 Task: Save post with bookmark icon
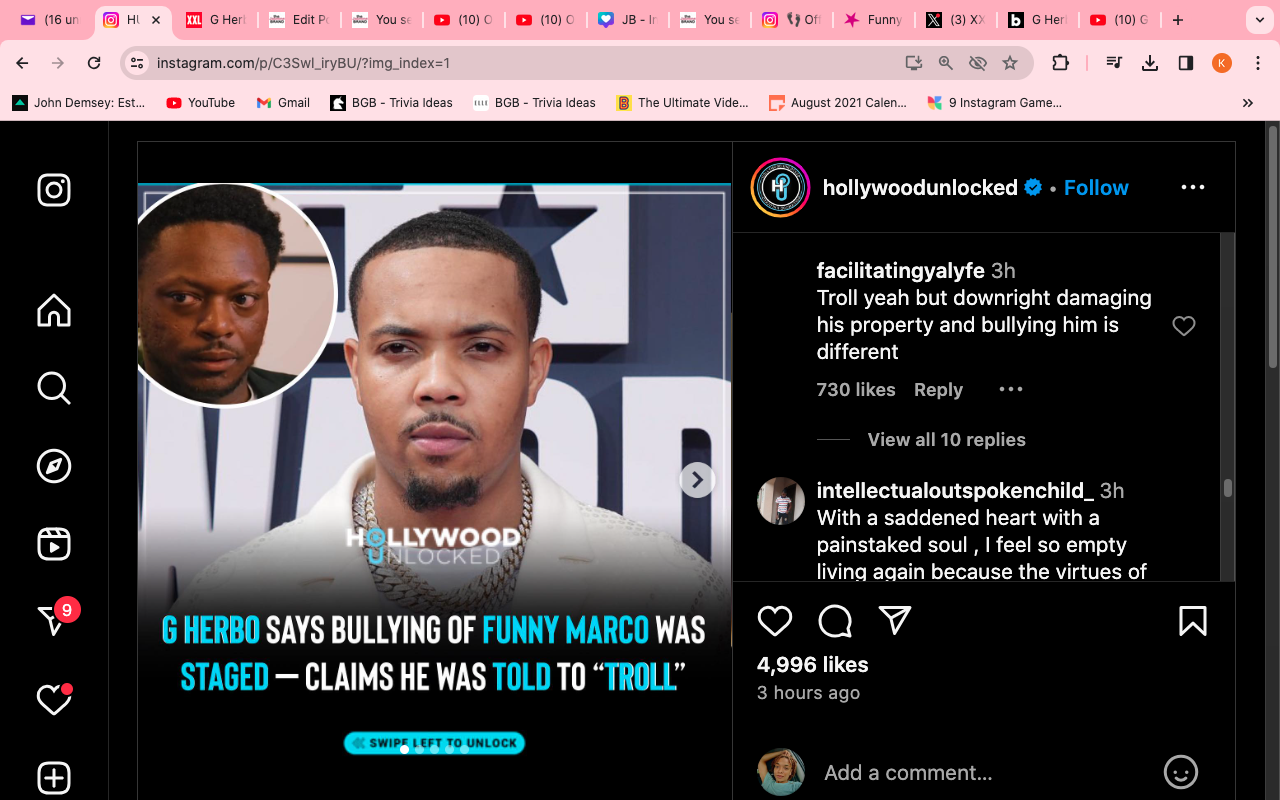1192,621
